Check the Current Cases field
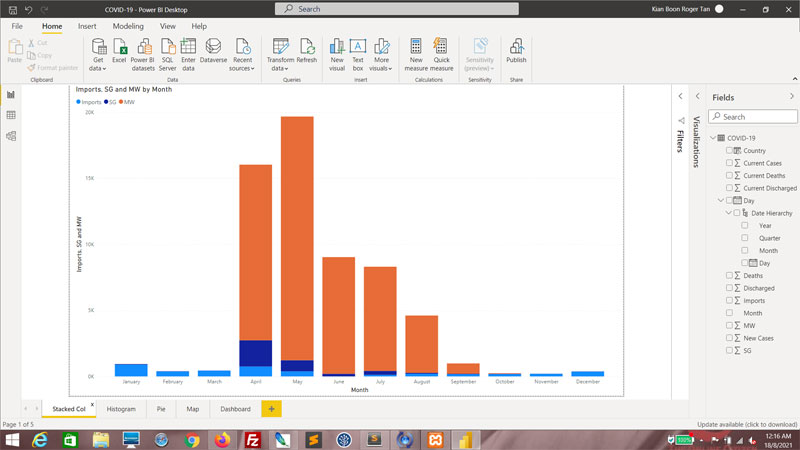This screenshot has width=800, height=450. click(x=729, y=163)
